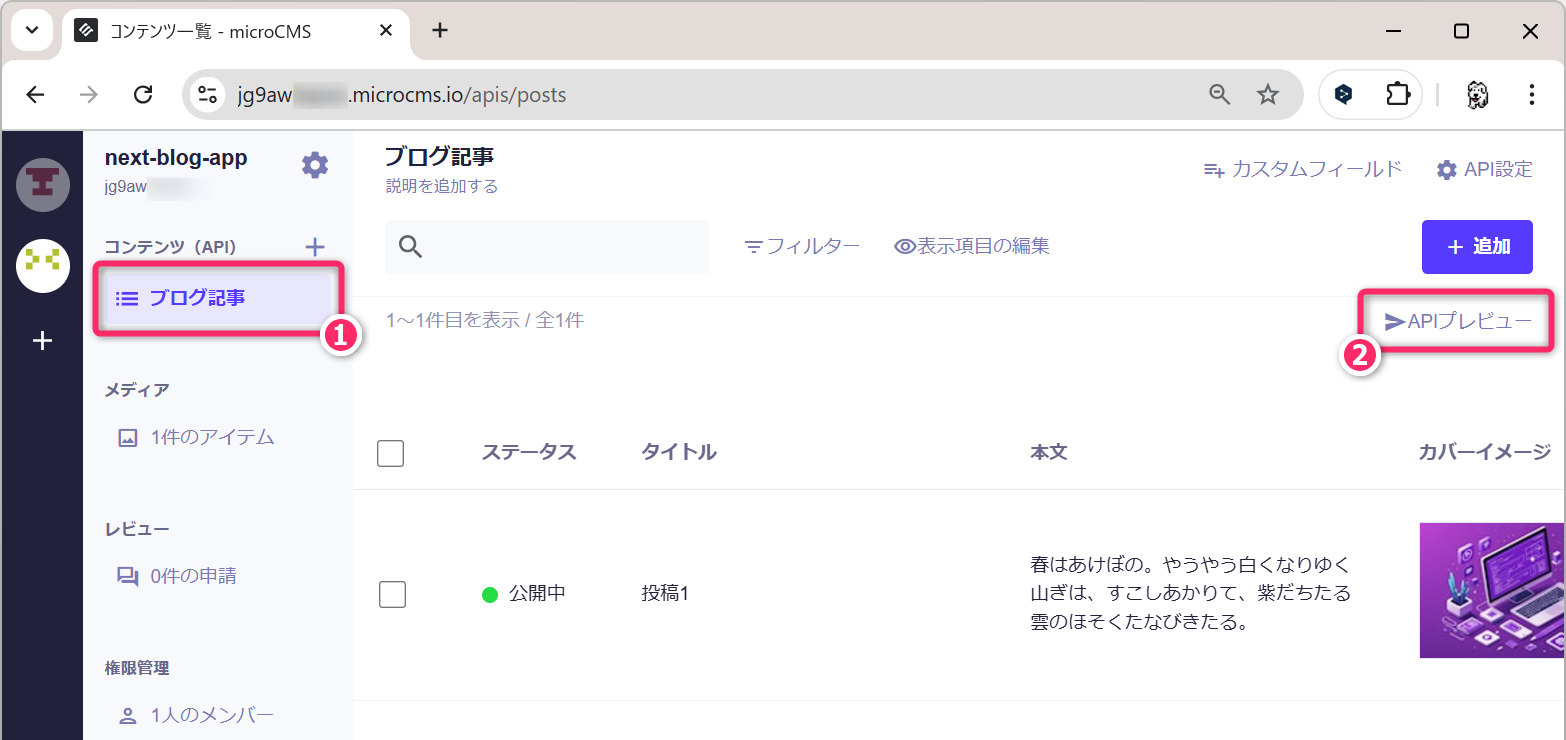The width and height of the screenshot is (1566, 740).
Task: Open the フィルター filter options
Action: [x=802, y=246]
